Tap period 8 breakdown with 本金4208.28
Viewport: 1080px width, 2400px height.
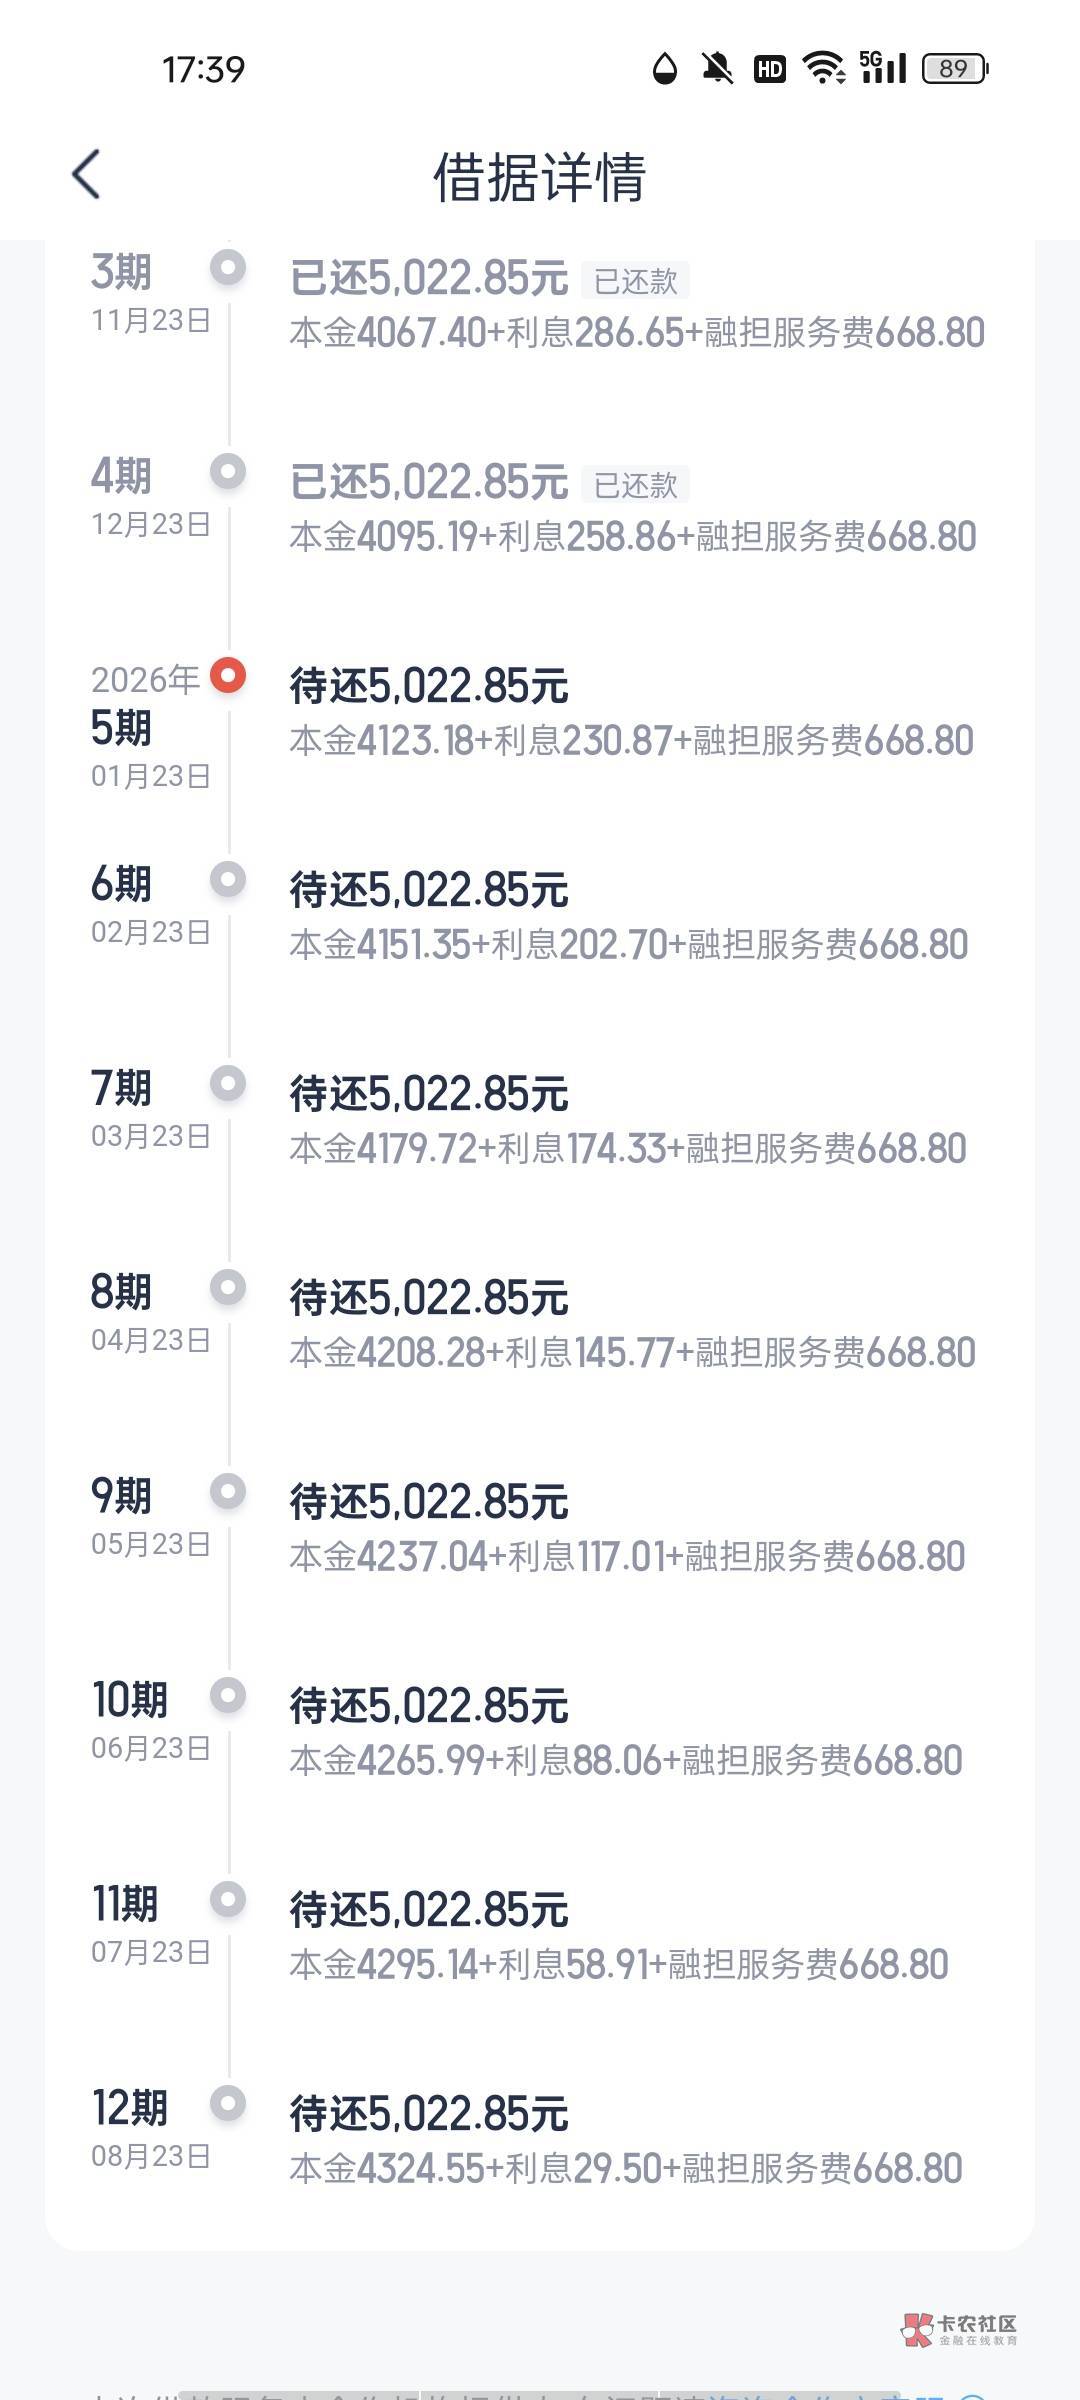coord(632,1353)
